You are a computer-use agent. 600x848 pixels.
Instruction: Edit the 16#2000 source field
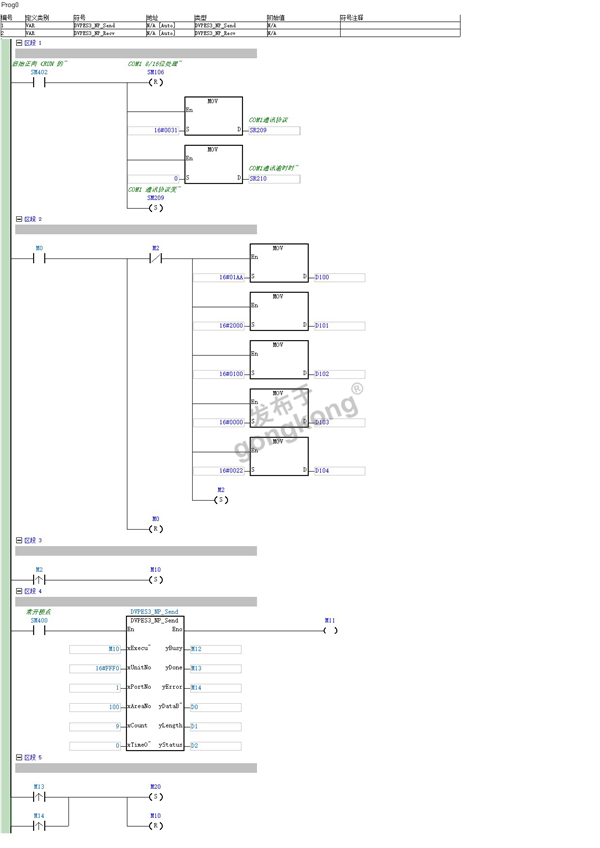tap(220, 326)
